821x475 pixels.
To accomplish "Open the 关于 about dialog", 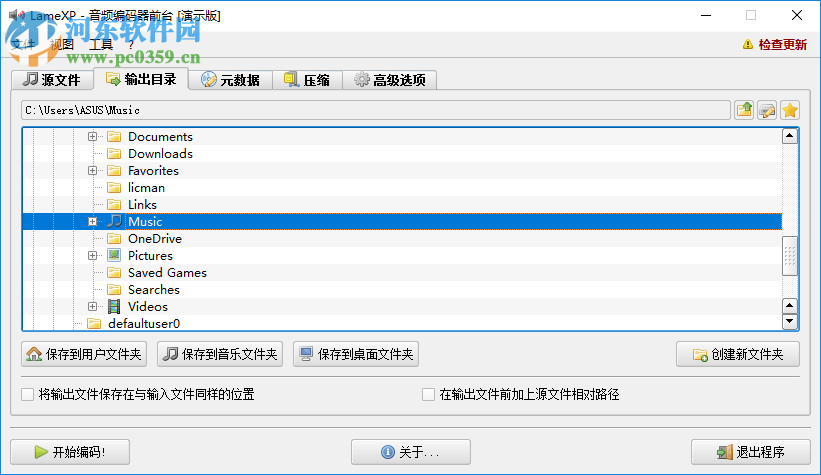I will [x=410, y=452].
